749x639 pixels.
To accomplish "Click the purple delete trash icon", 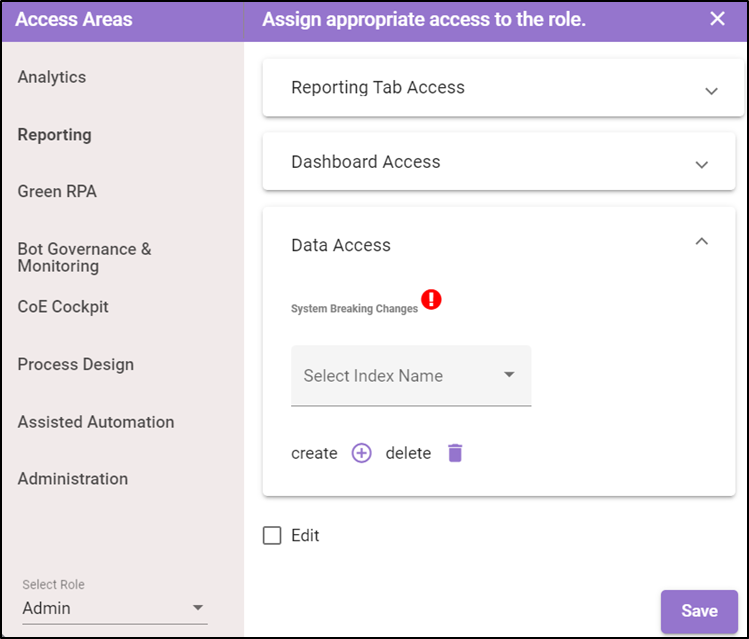I will [455, 453].
